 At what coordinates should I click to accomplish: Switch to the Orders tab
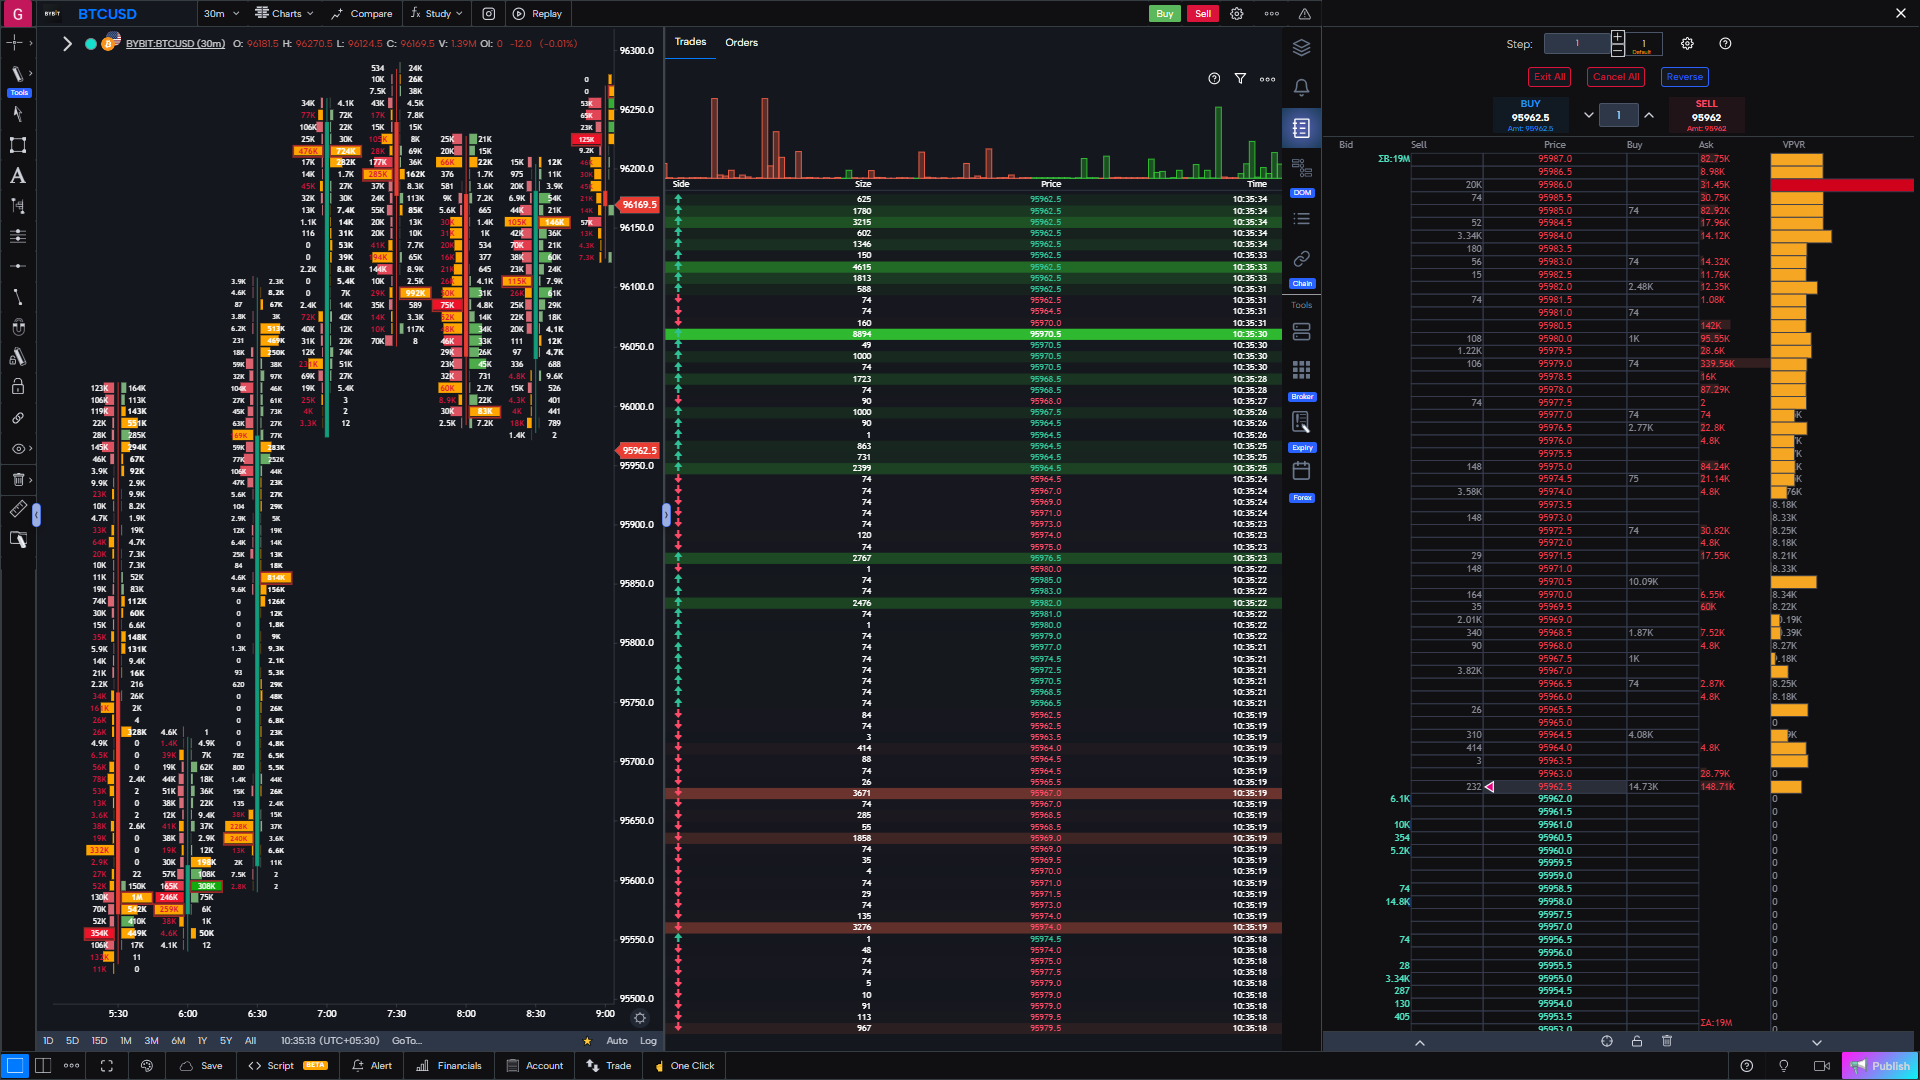tap(740, 43)
